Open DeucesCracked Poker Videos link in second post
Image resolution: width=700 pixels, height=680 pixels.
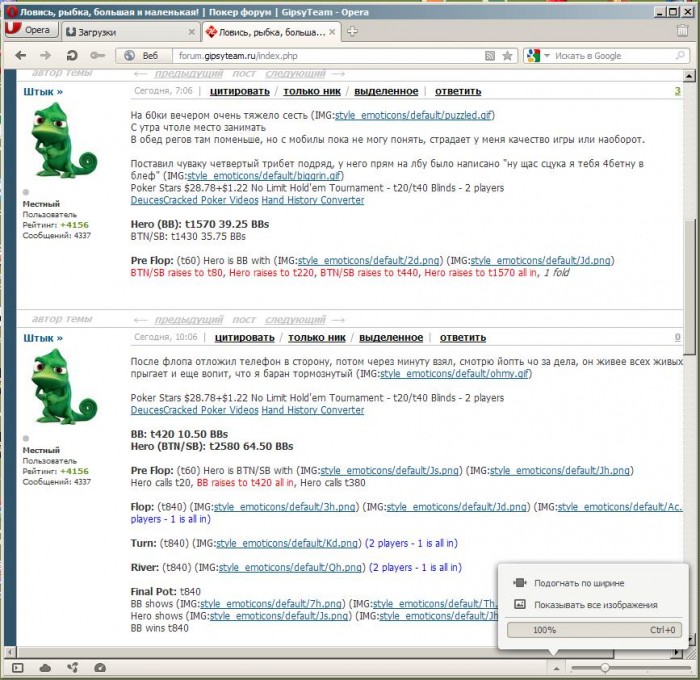[x=195, y=410]
